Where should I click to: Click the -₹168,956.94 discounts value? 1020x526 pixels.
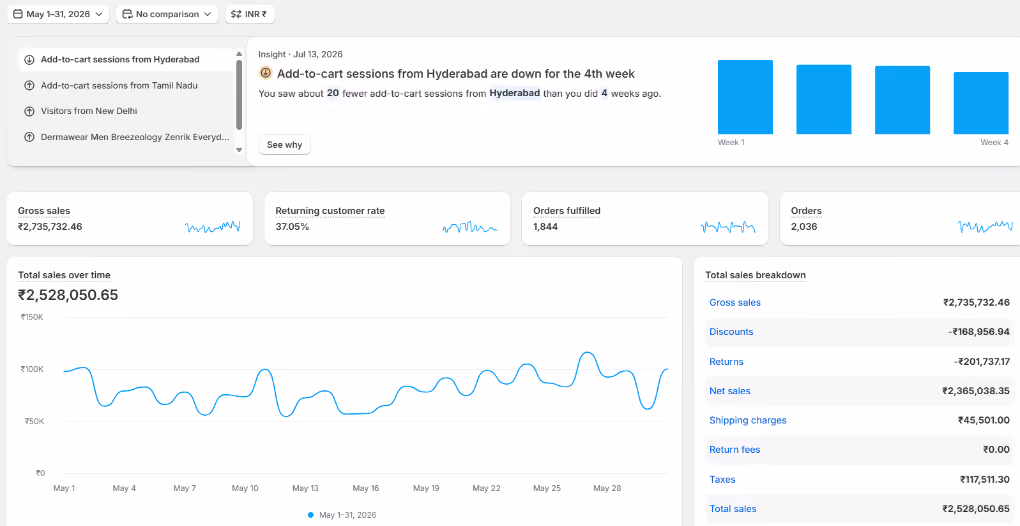(978, 332)
